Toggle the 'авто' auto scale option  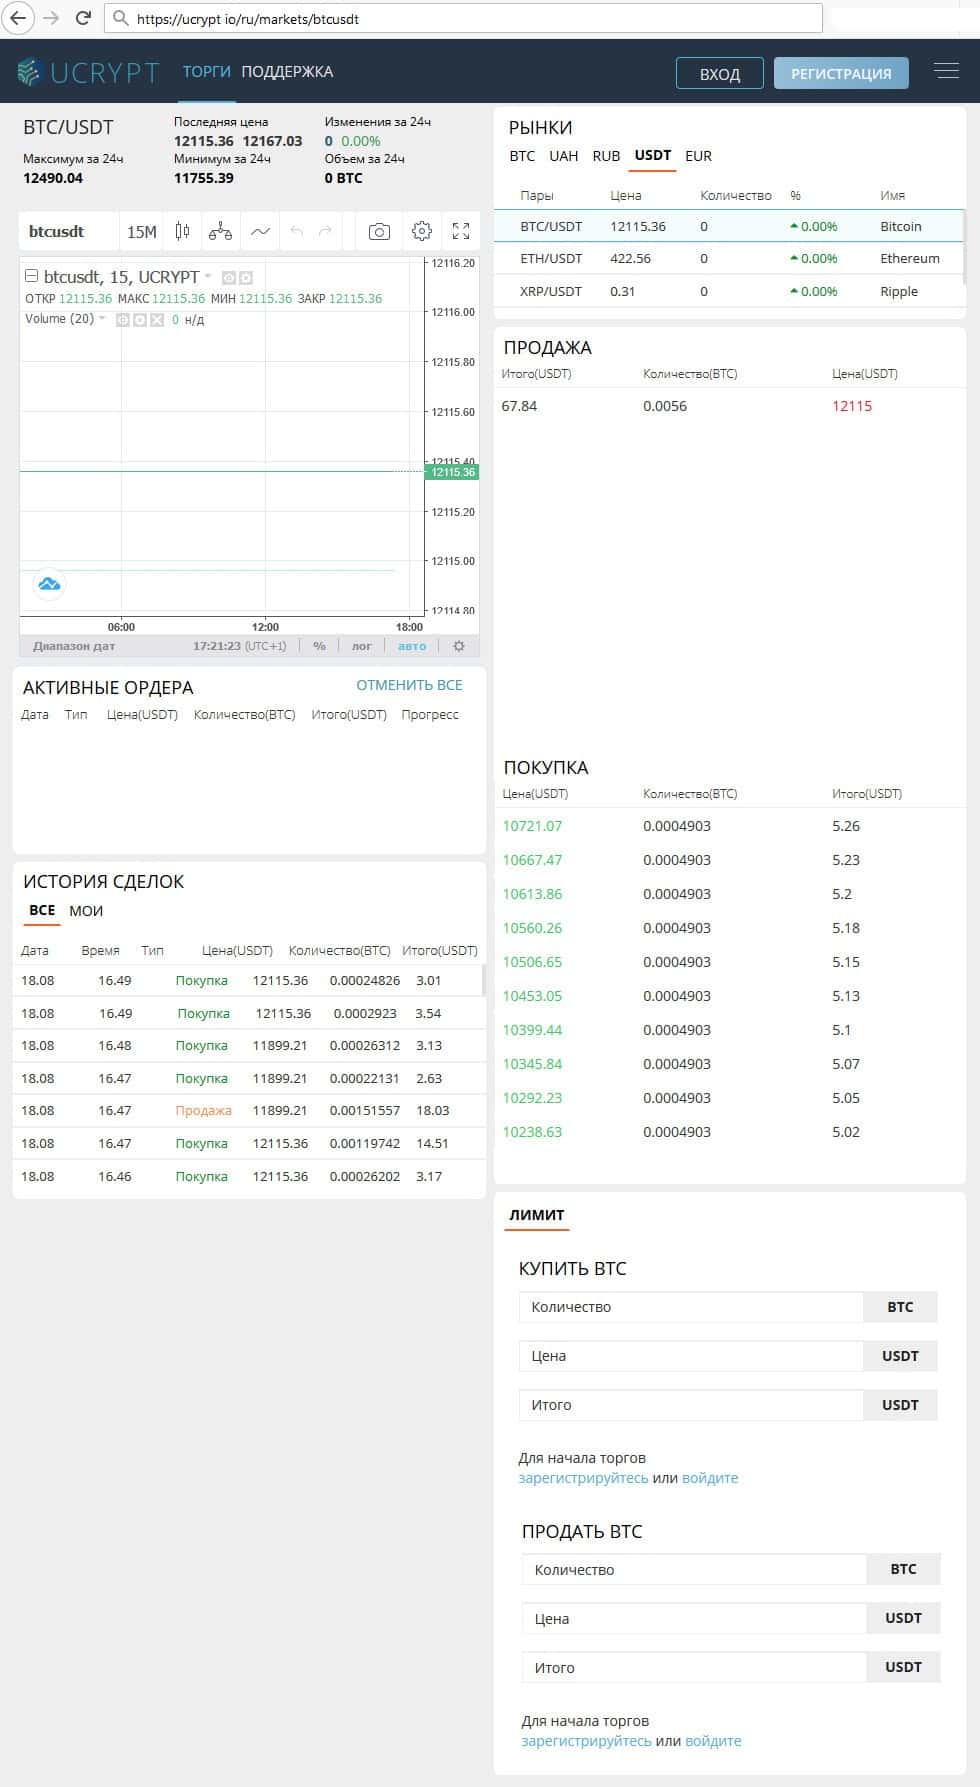click(x=412, y=646)
